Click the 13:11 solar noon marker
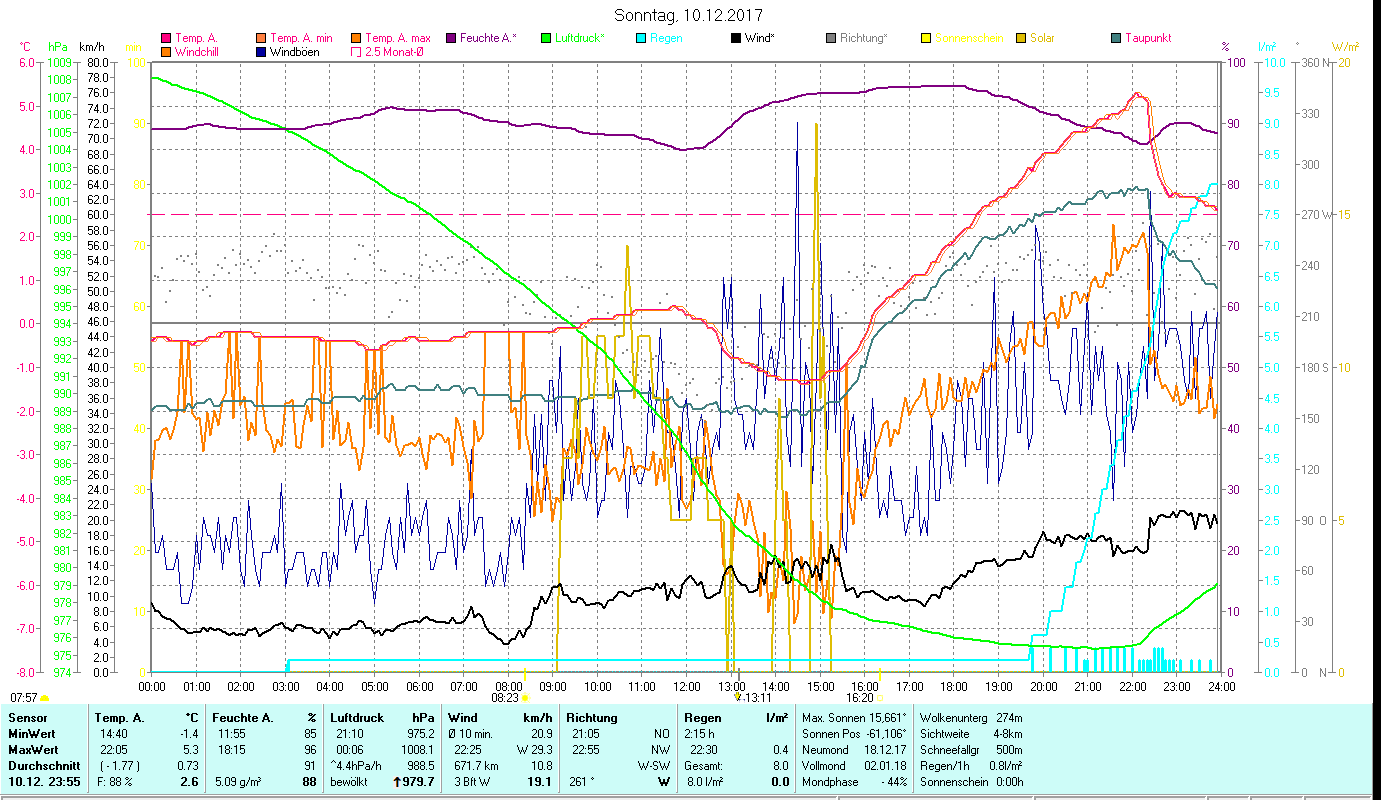 click(x=753, y=698)
